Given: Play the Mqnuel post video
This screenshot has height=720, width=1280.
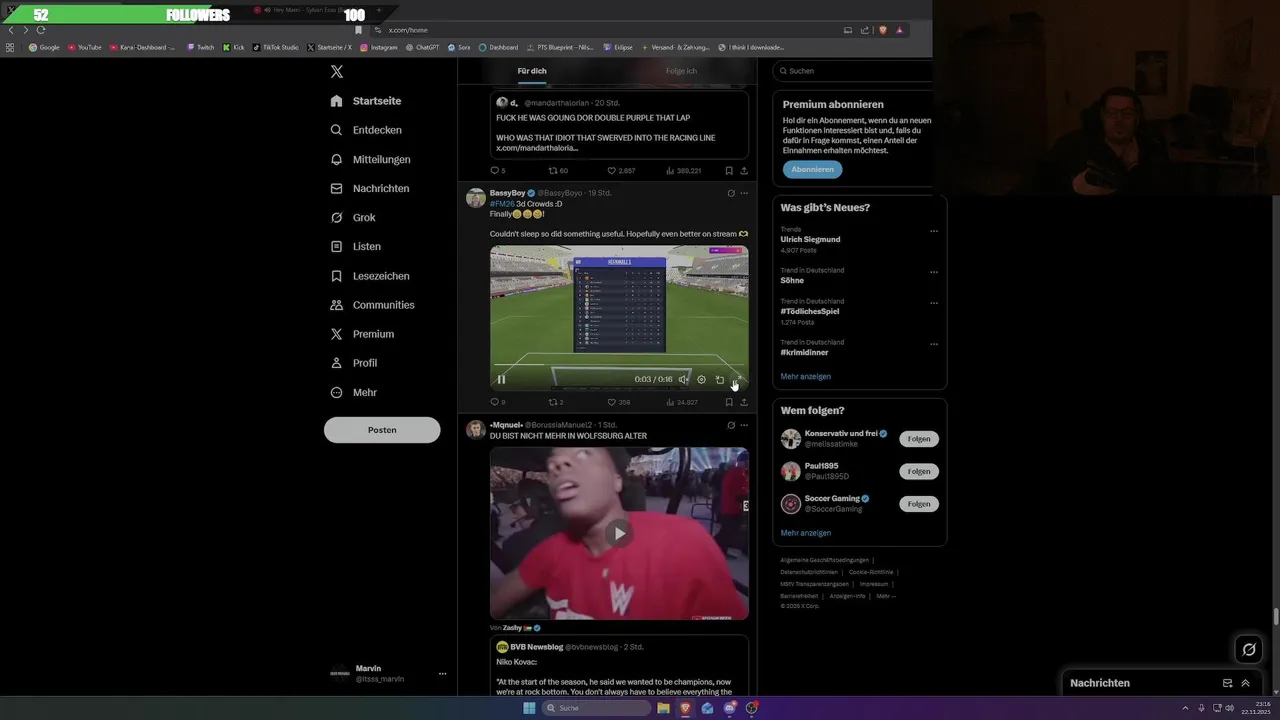Looking at the screenshot, I should coord(619,533).
